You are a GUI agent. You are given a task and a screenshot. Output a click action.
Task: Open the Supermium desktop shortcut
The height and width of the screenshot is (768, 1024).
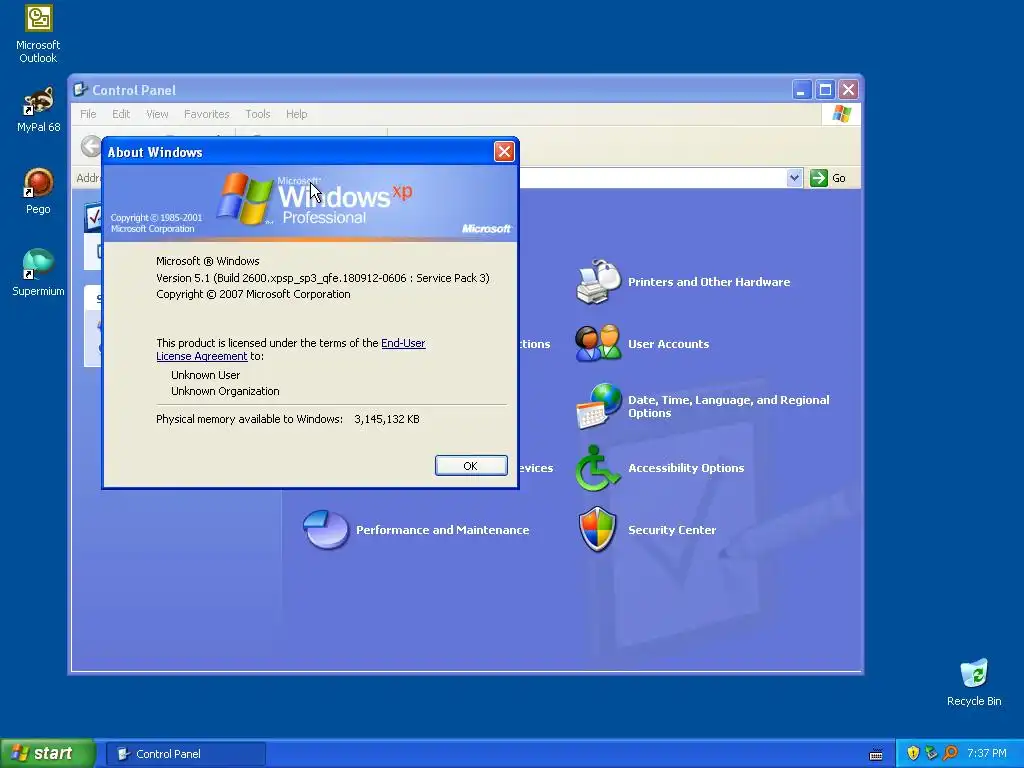38,273
